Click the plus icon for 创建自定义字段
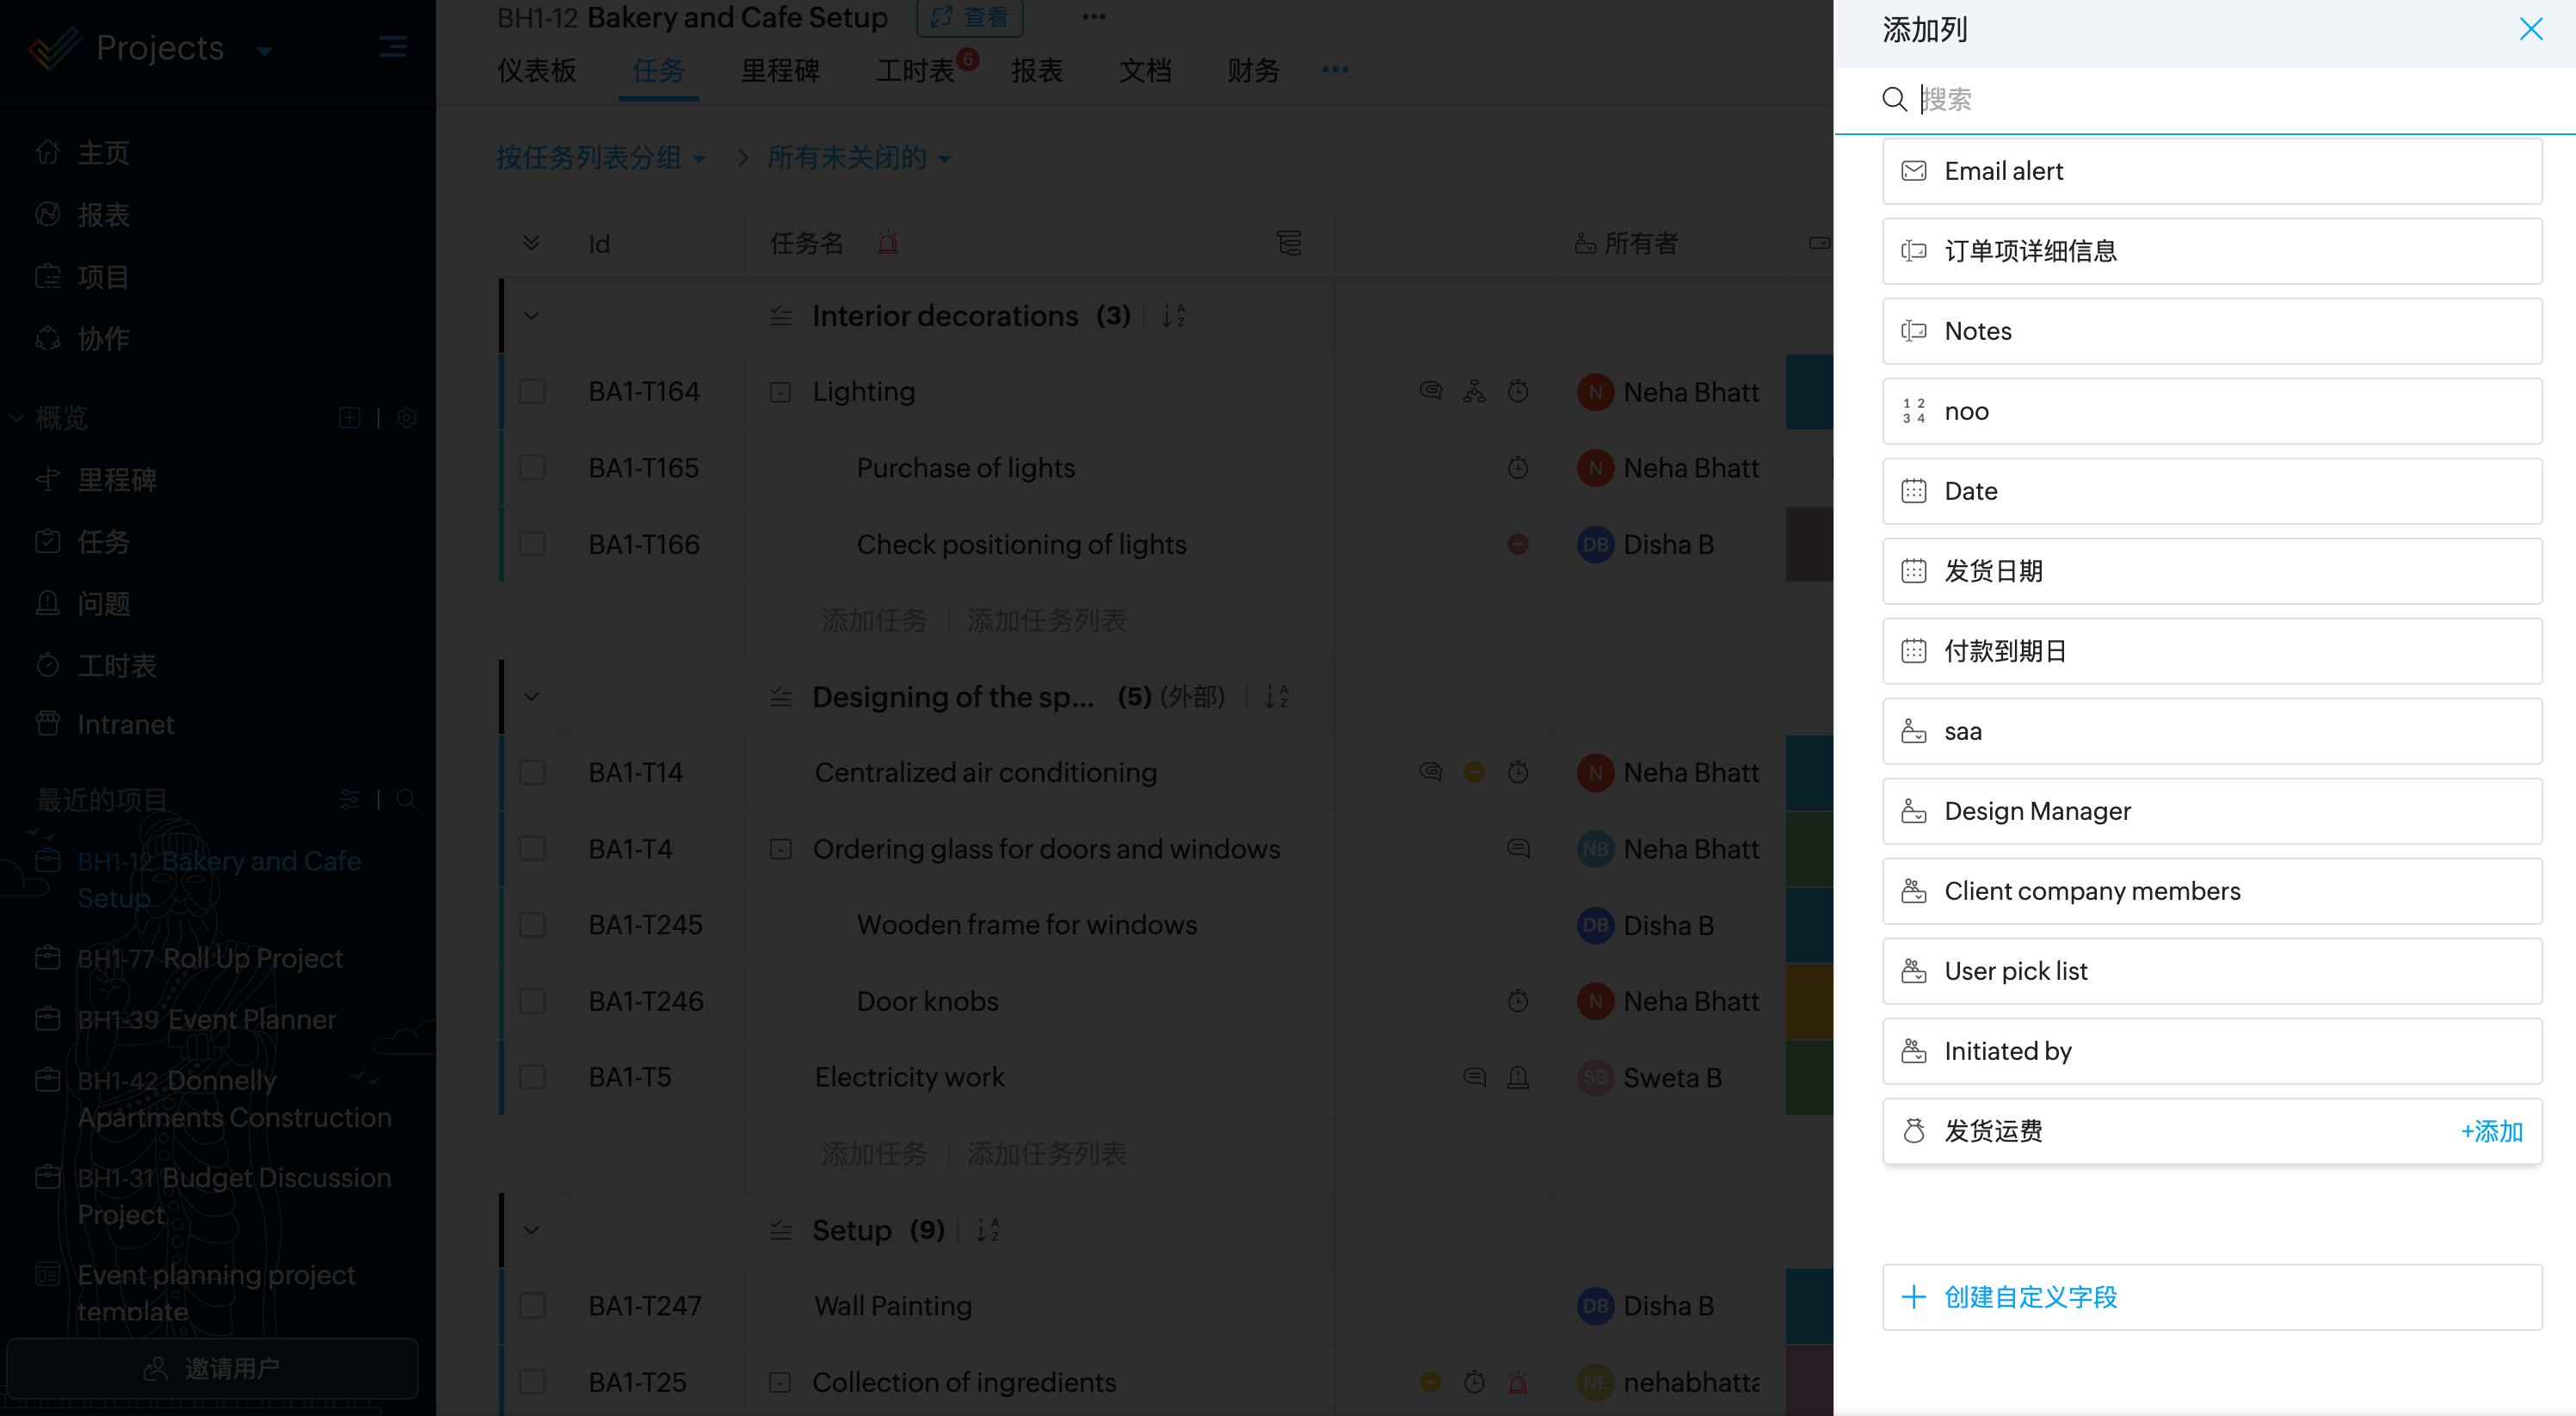Image resolution: width=2576 pixels, height=1416 pixels. pyautogui.click(x=1913, y=1297)
